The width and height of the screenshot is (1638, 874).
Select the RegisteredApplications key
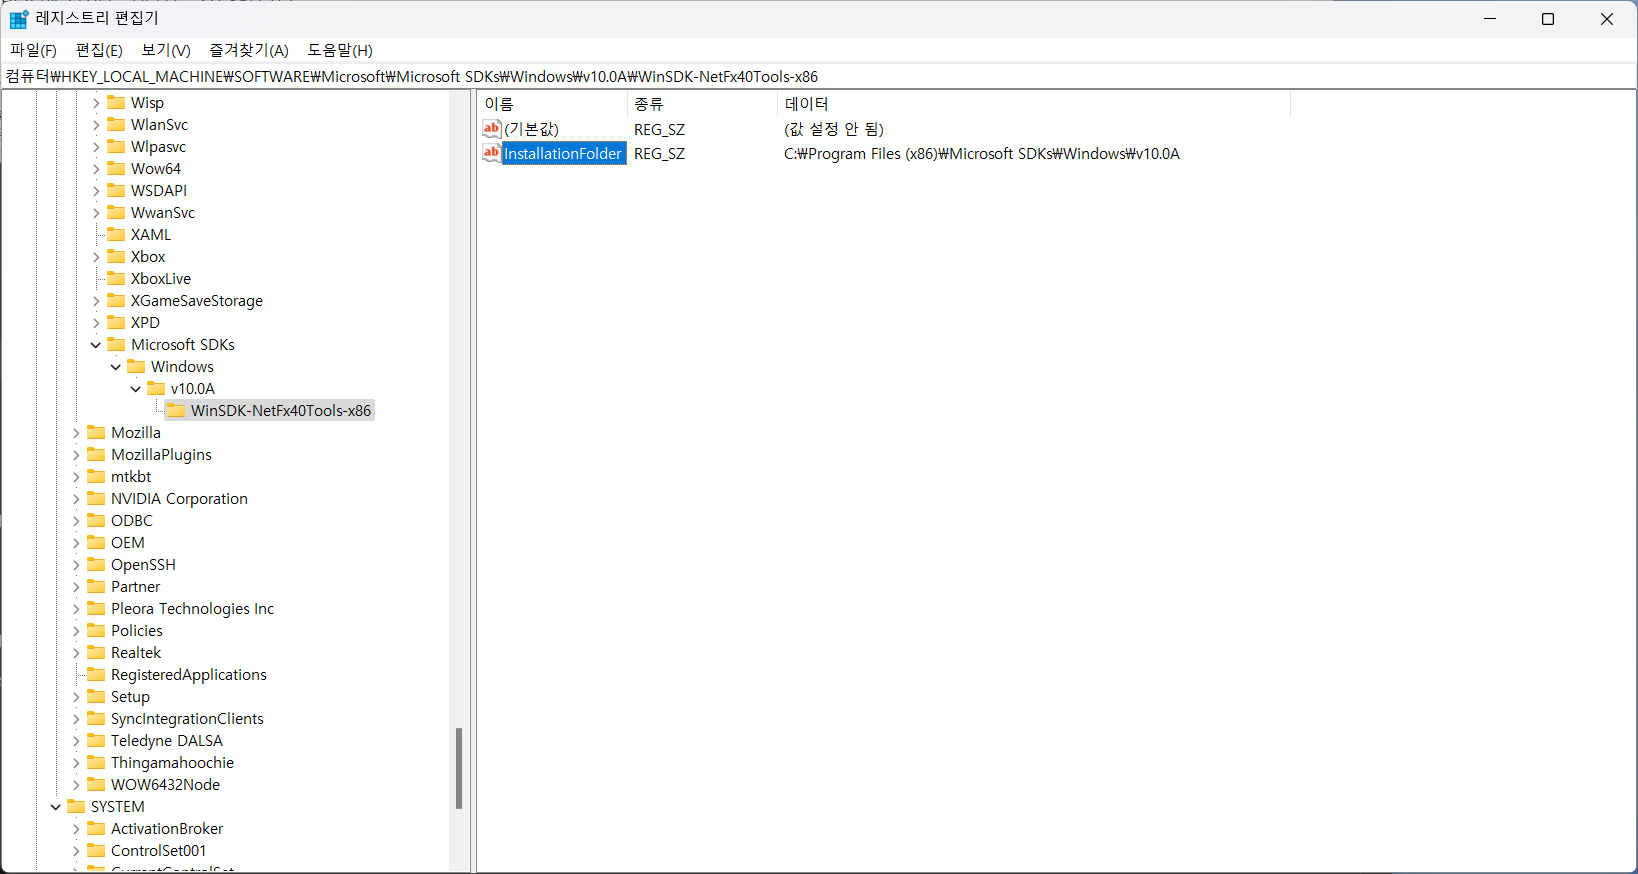click(x=189, y=674)
